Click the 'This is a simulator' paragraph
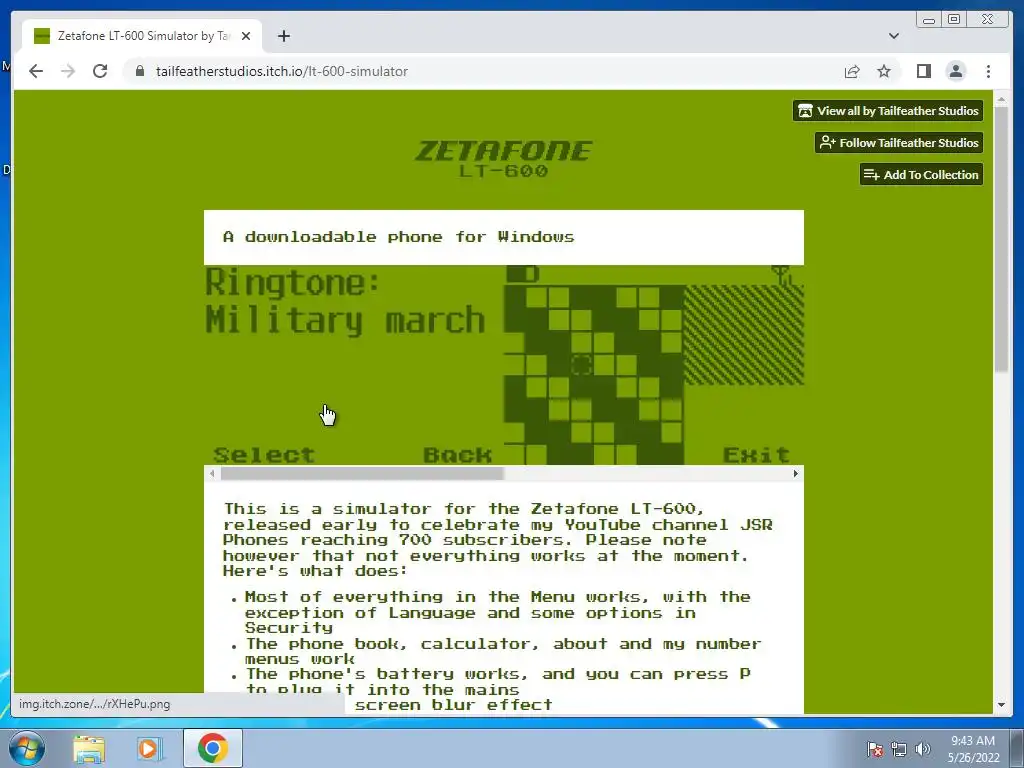The width and height of the screenshot is (1024, 768). tap(497, 540)
